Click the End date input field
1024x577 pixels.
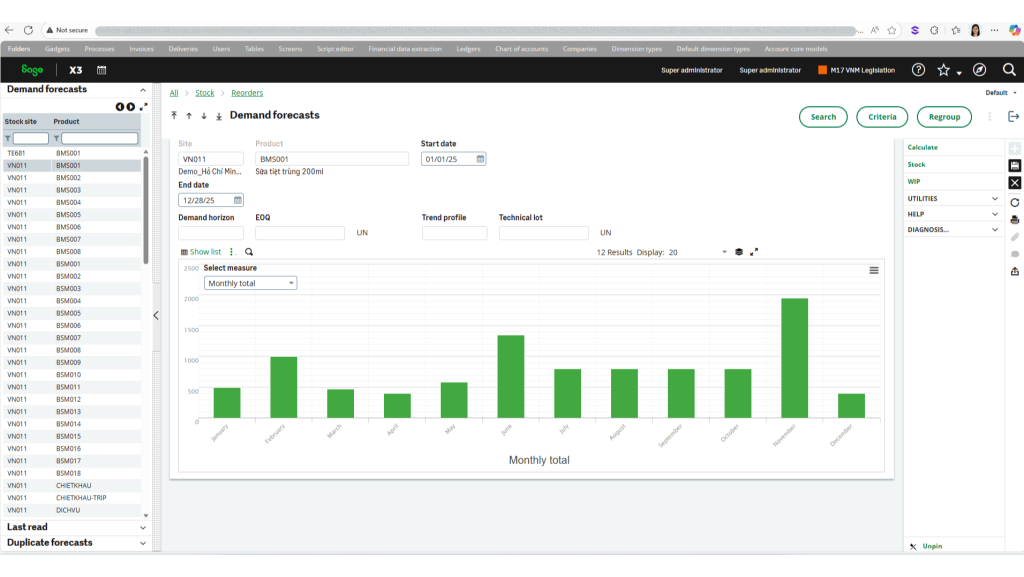205,200
